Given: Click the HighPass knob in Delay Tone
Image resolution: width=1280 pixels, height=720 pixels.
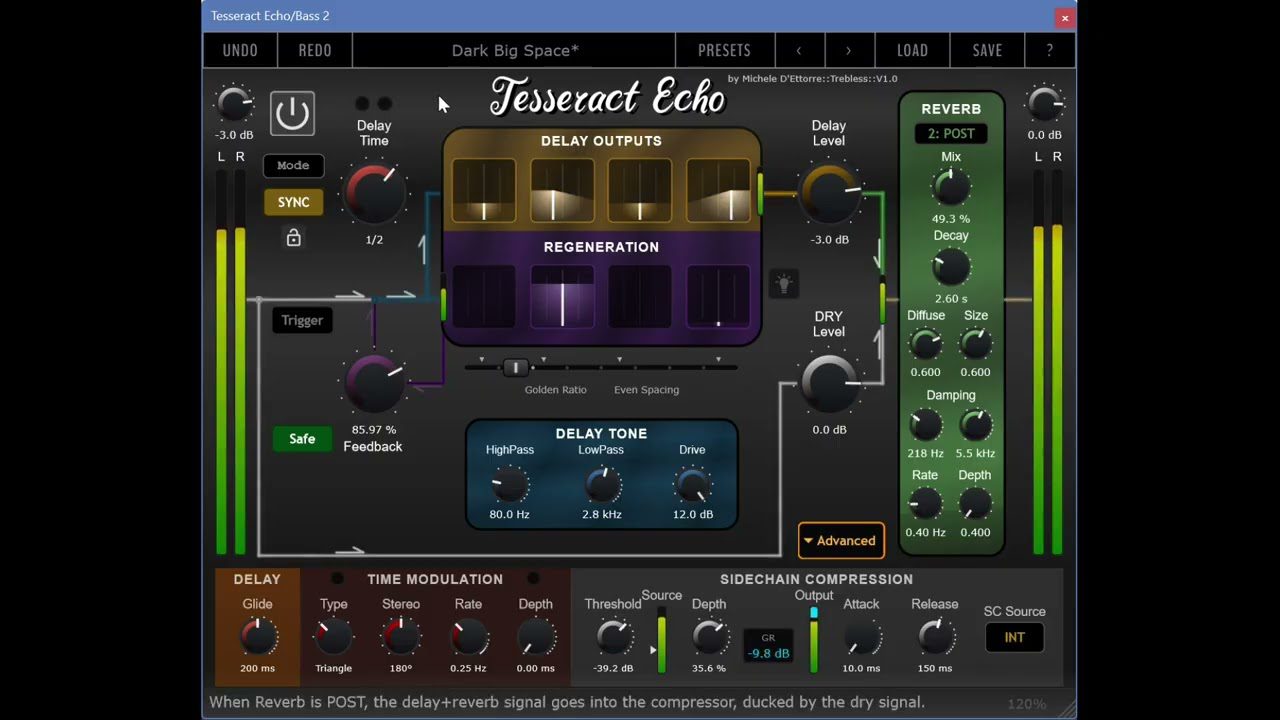Looking at the screenshot, I should click(509, 485).
